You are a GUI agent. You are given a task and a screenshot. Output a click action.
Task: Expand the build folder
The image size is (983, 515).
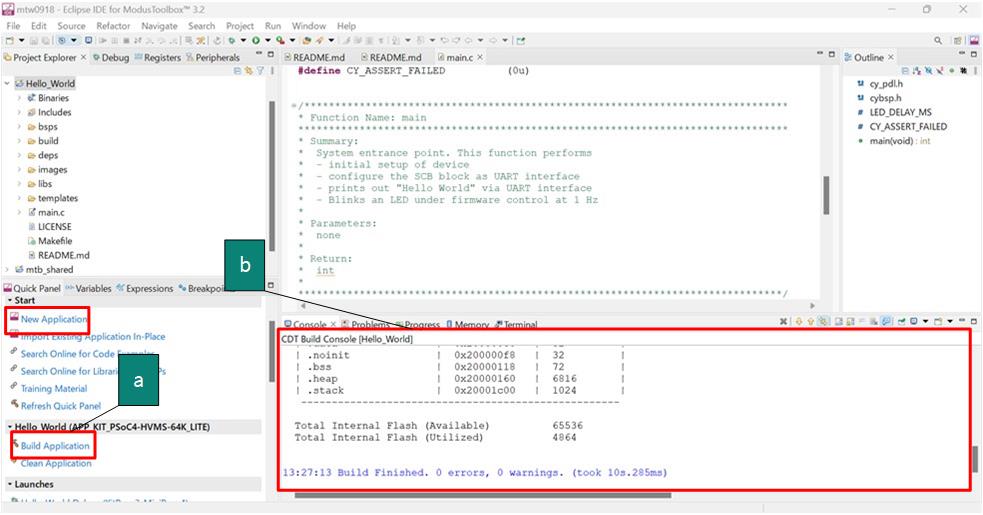[19, 141]
